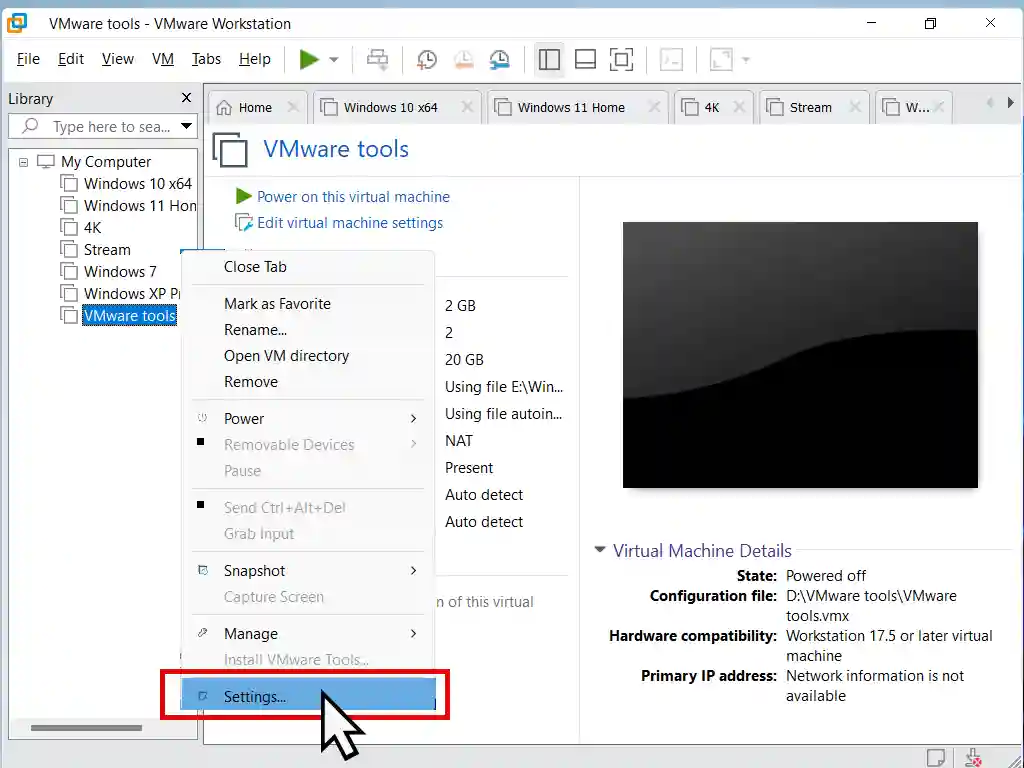Choose Close Tab in the context menu
1024x768 pixels.
point(308,266)
